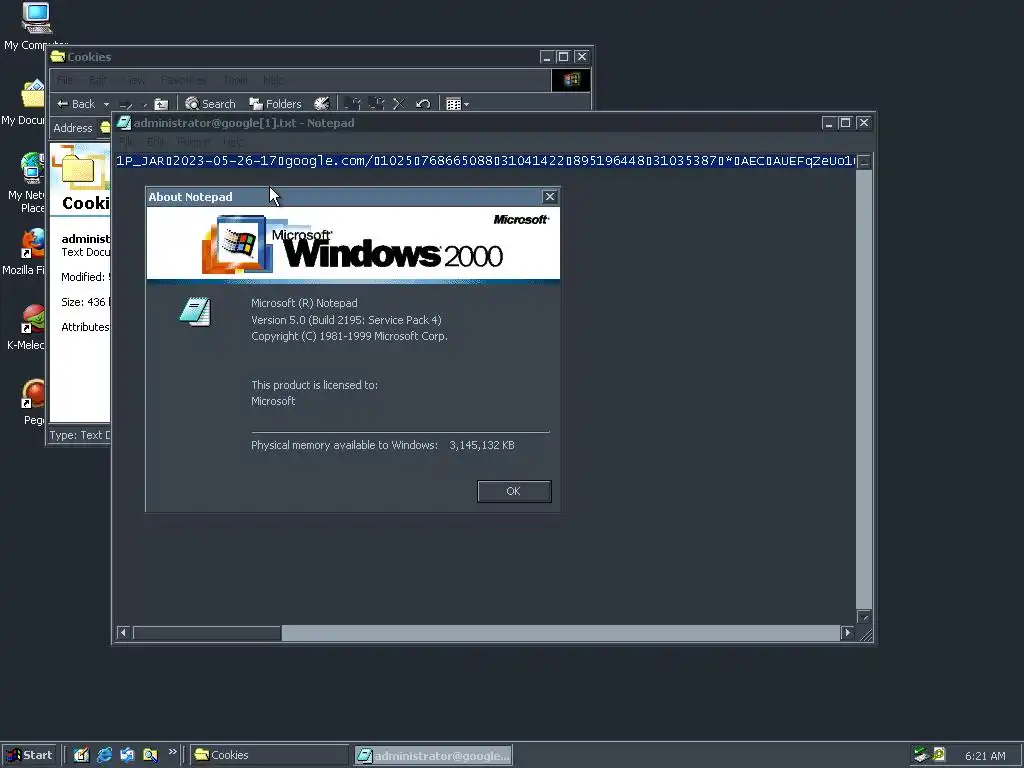Click the Forward arrow in Cookies toolbar
The width and height of the screenshot is (1024, 768).
coord(126,104)
